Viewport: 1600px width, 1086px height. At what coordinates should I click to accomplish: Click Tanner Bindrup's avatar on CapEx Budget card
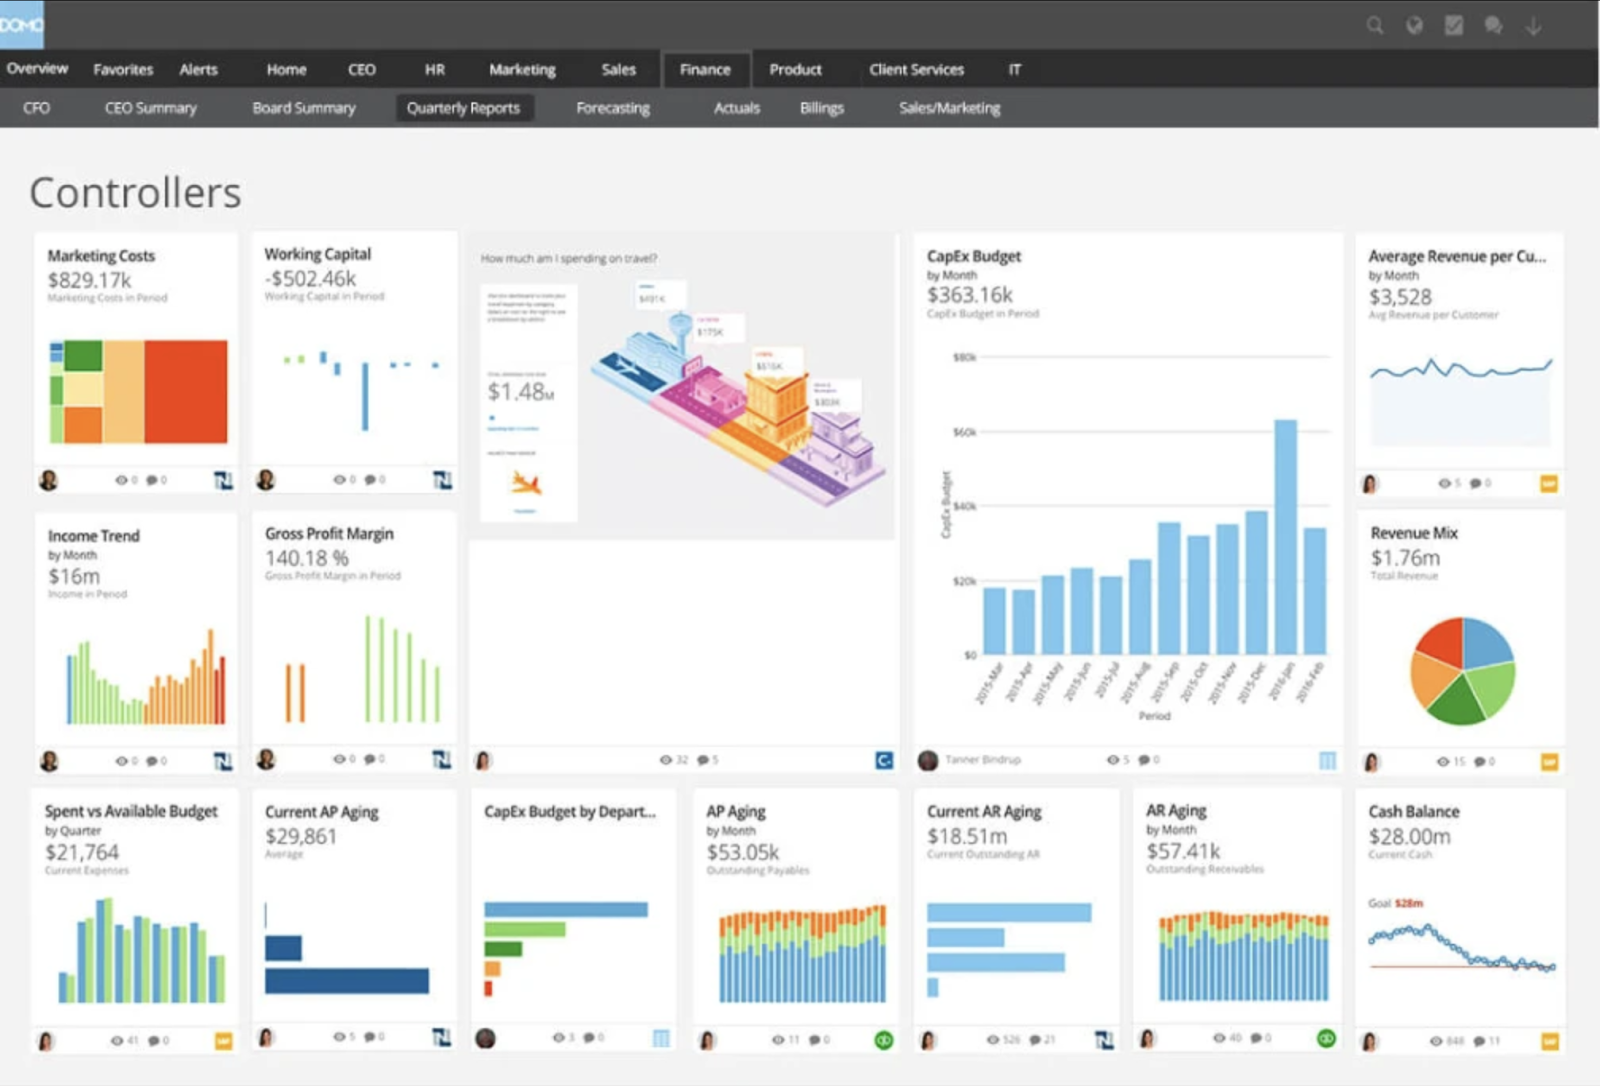click(x=927, y=760)
